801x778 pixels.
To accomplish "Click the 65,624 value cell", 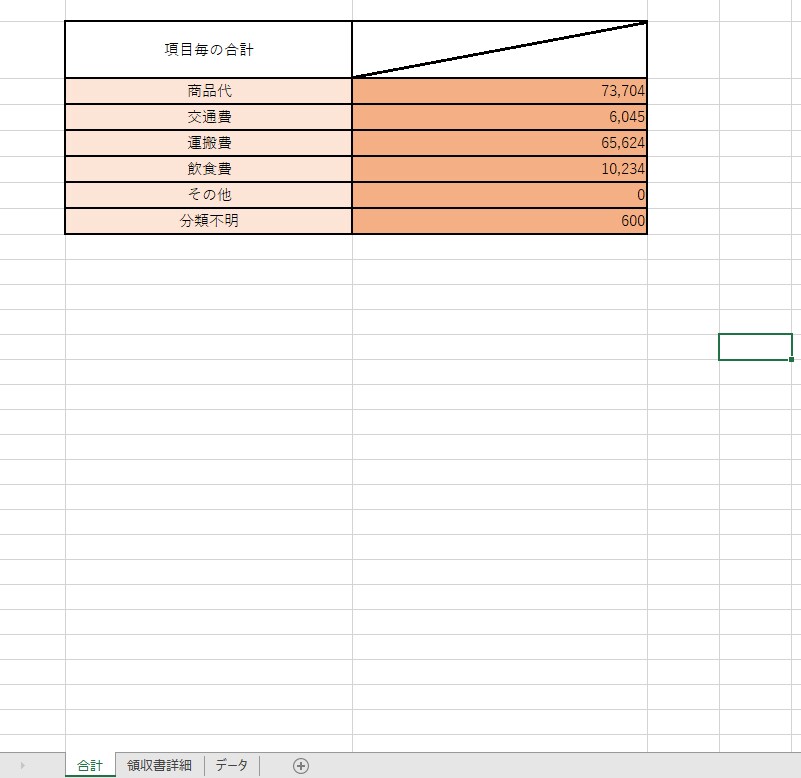I will point(500,143).
